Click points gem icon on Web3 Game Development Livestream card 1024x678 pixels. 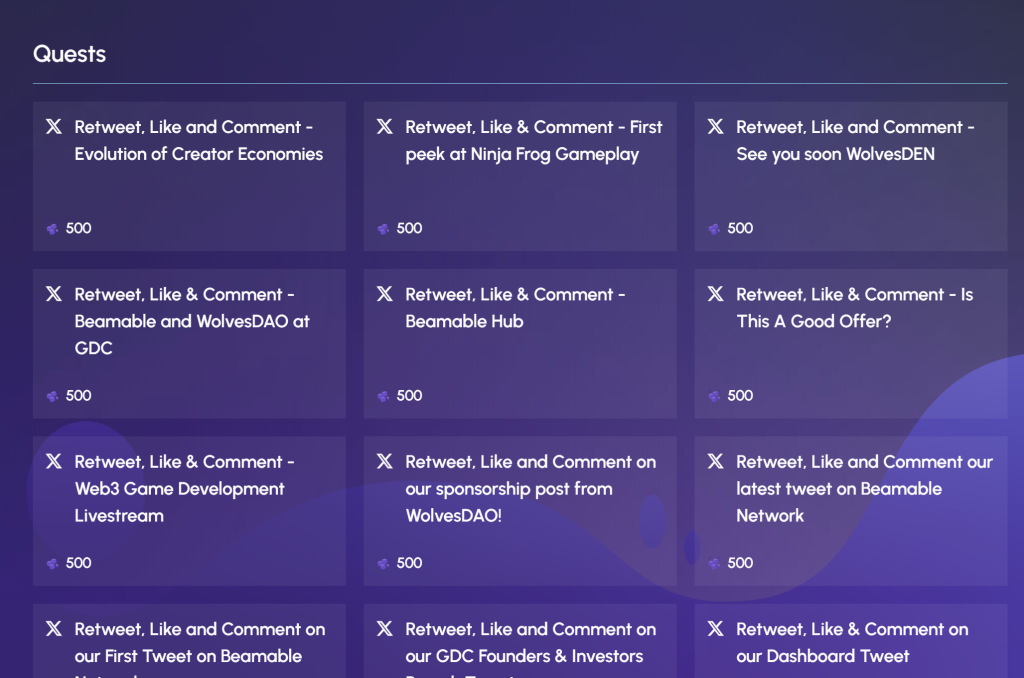coord(53,563)
